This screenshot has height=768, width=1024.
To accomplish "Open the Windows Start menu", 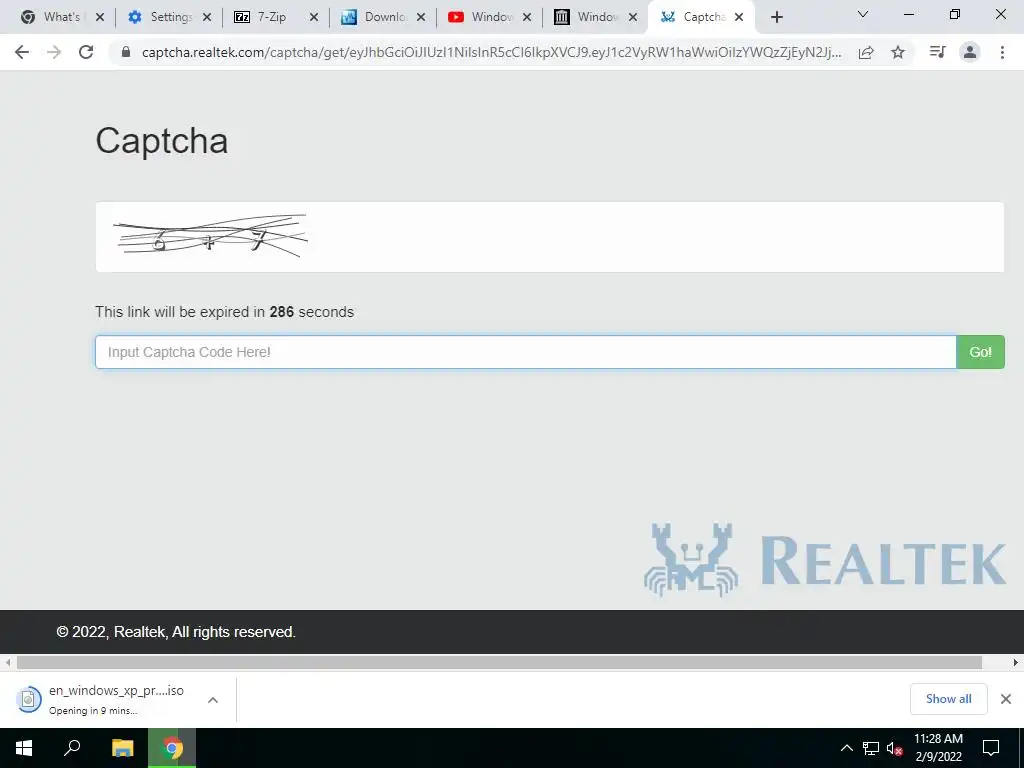I will pyautogui.click(x=24, y=748).
